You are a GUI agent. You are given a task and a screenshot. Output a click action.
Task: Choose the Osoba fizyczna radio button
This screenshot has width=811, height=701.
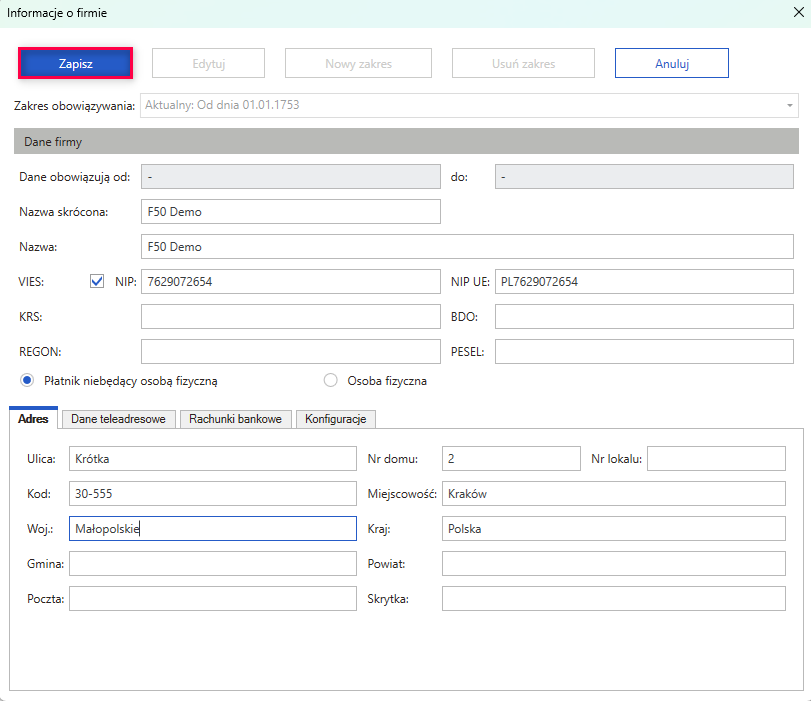click(331, 380)
